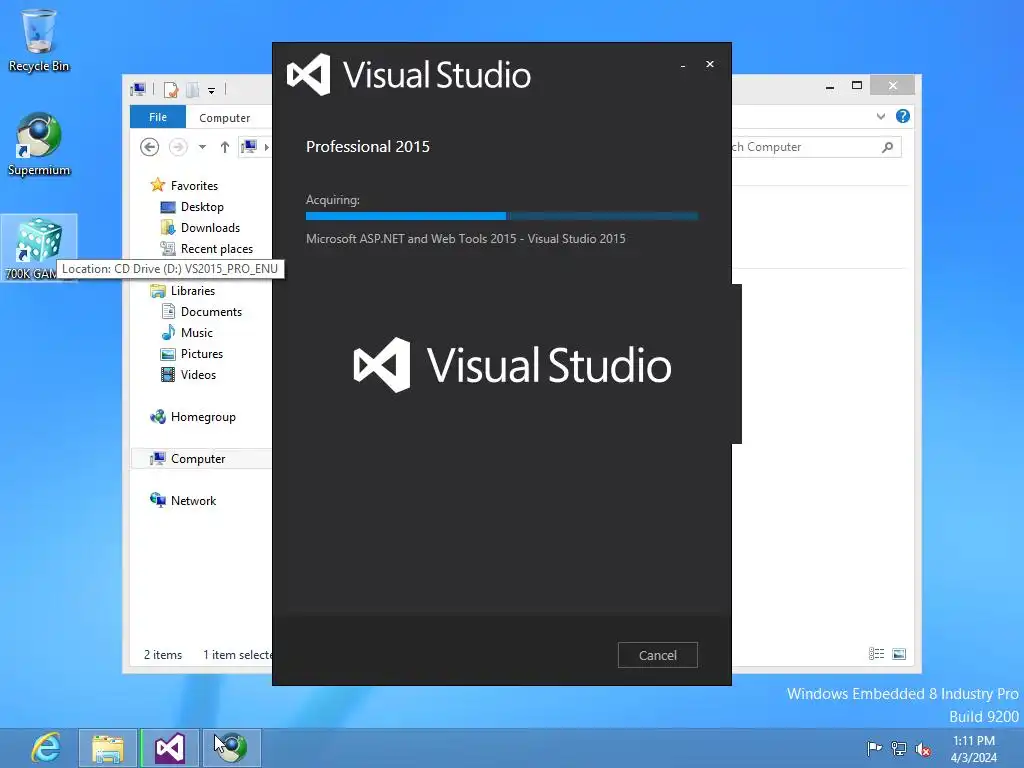Click '2 items' in Explorer status bar
This screenshot has width=1024, height=768.
point(163,654)
